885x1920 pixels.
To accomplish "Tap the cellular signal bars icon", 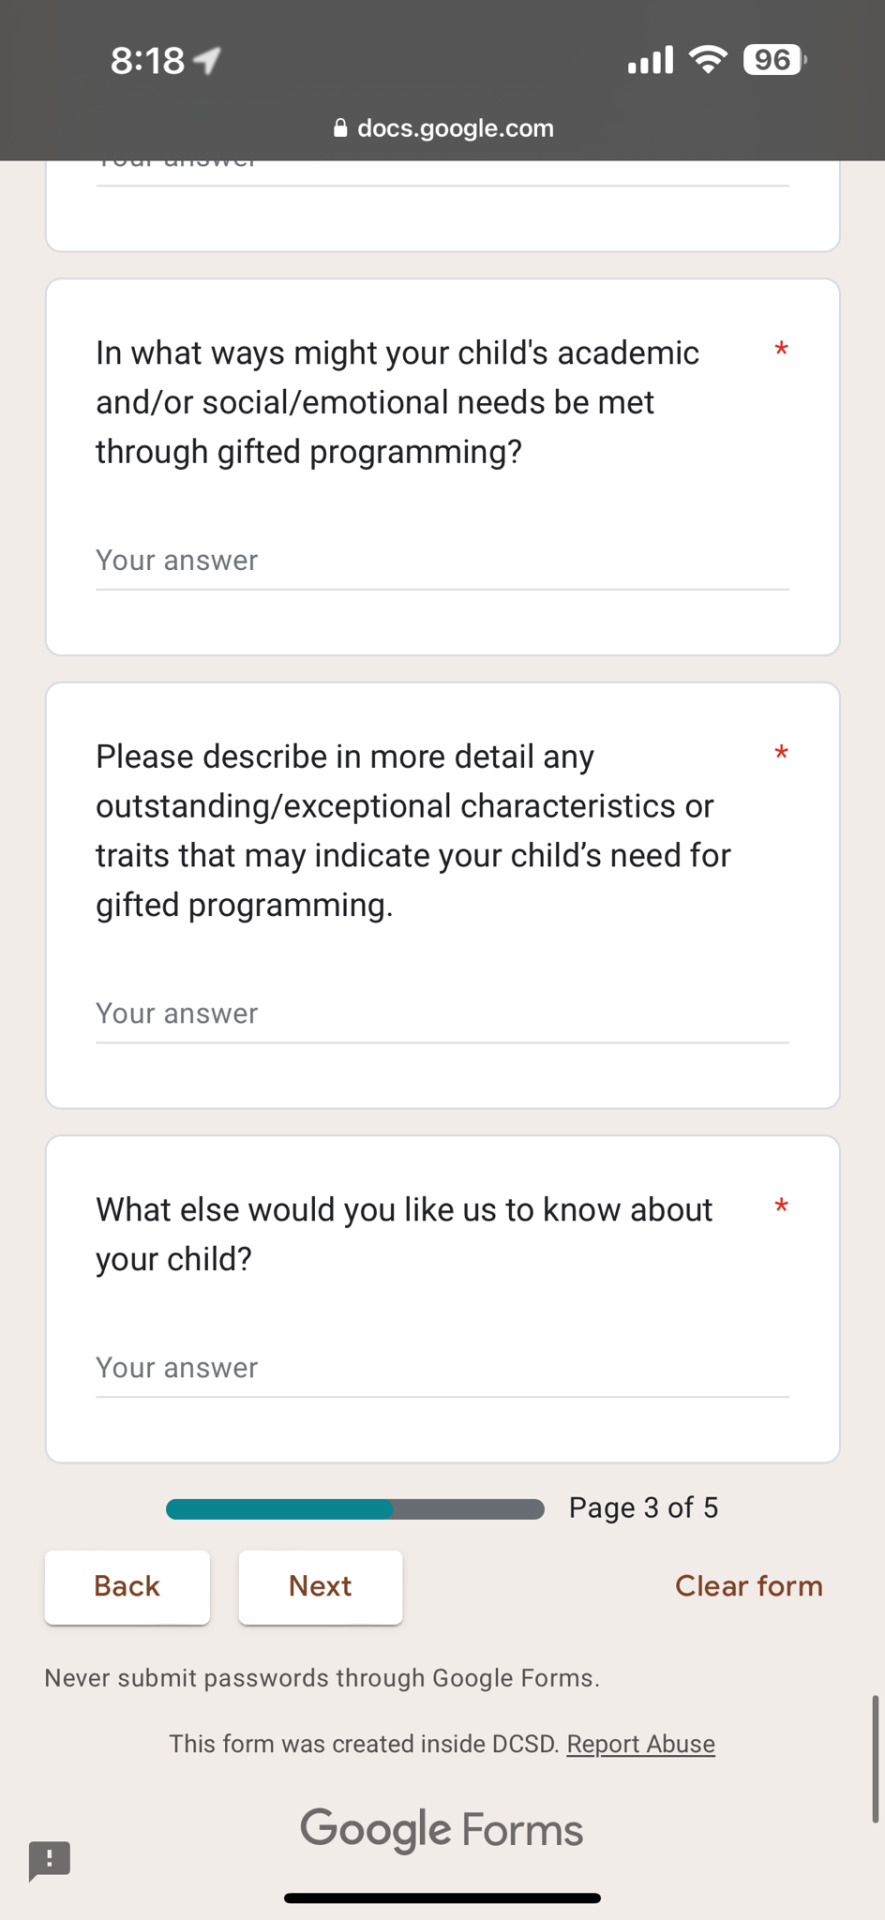I will coord(651,60).
